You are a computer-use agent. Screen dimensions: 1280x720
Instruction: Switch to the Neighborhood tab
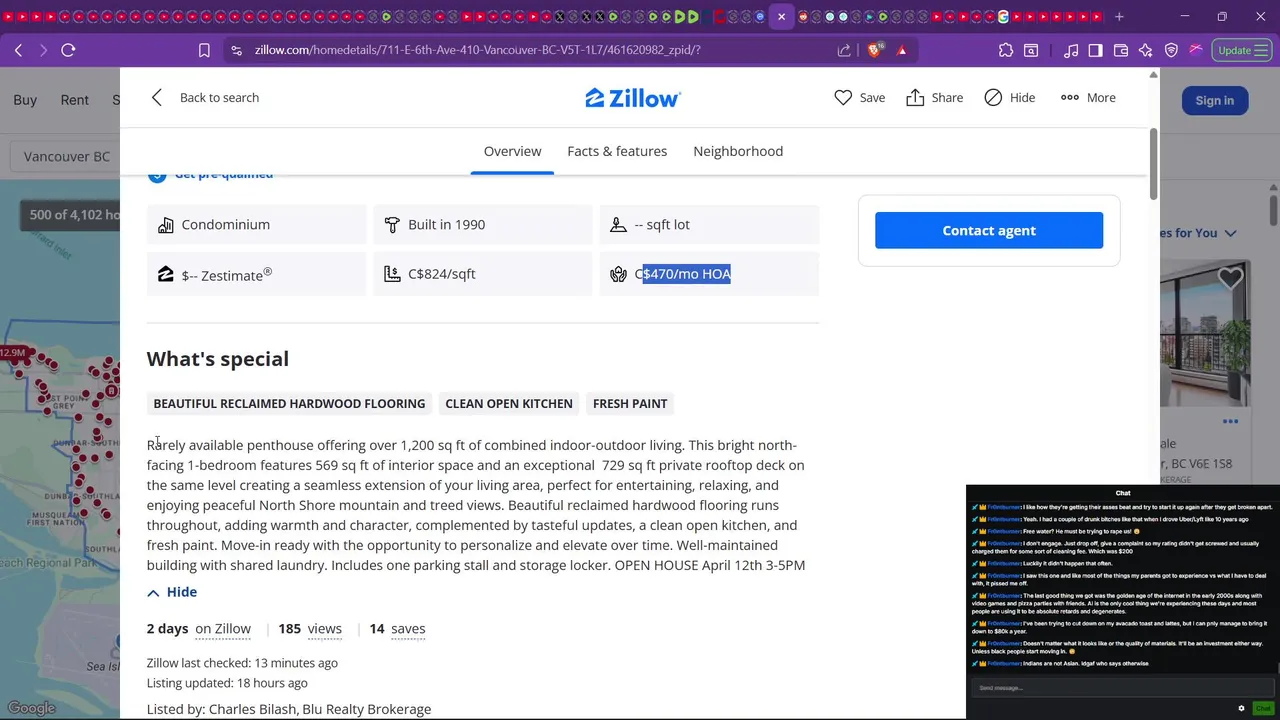[x=738, y=151]
